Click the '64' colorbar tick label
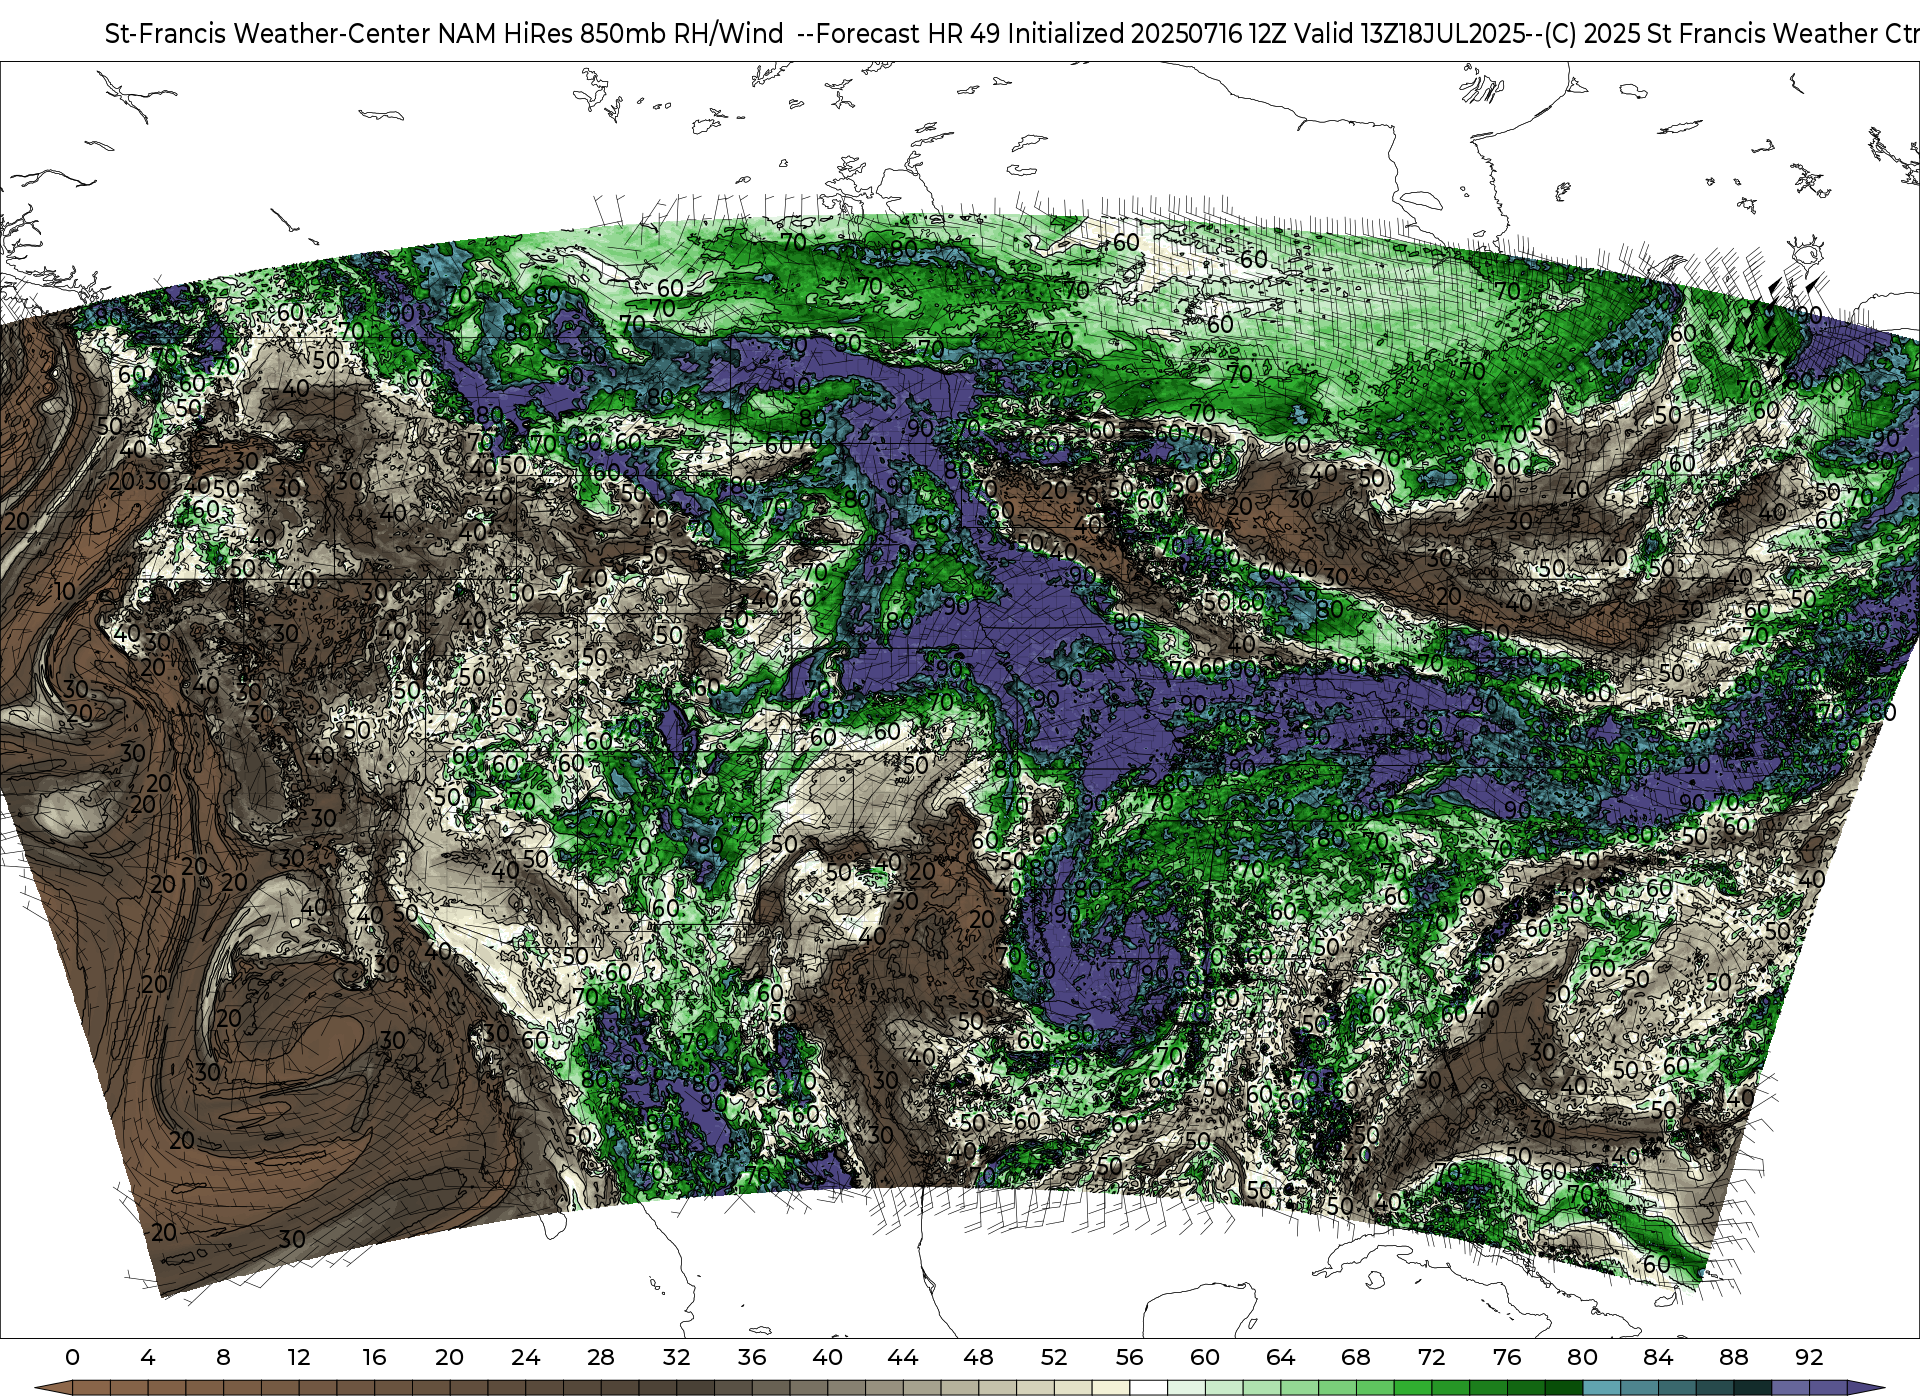This screenshot has width=1920, height=1400. [1280, 1358]
